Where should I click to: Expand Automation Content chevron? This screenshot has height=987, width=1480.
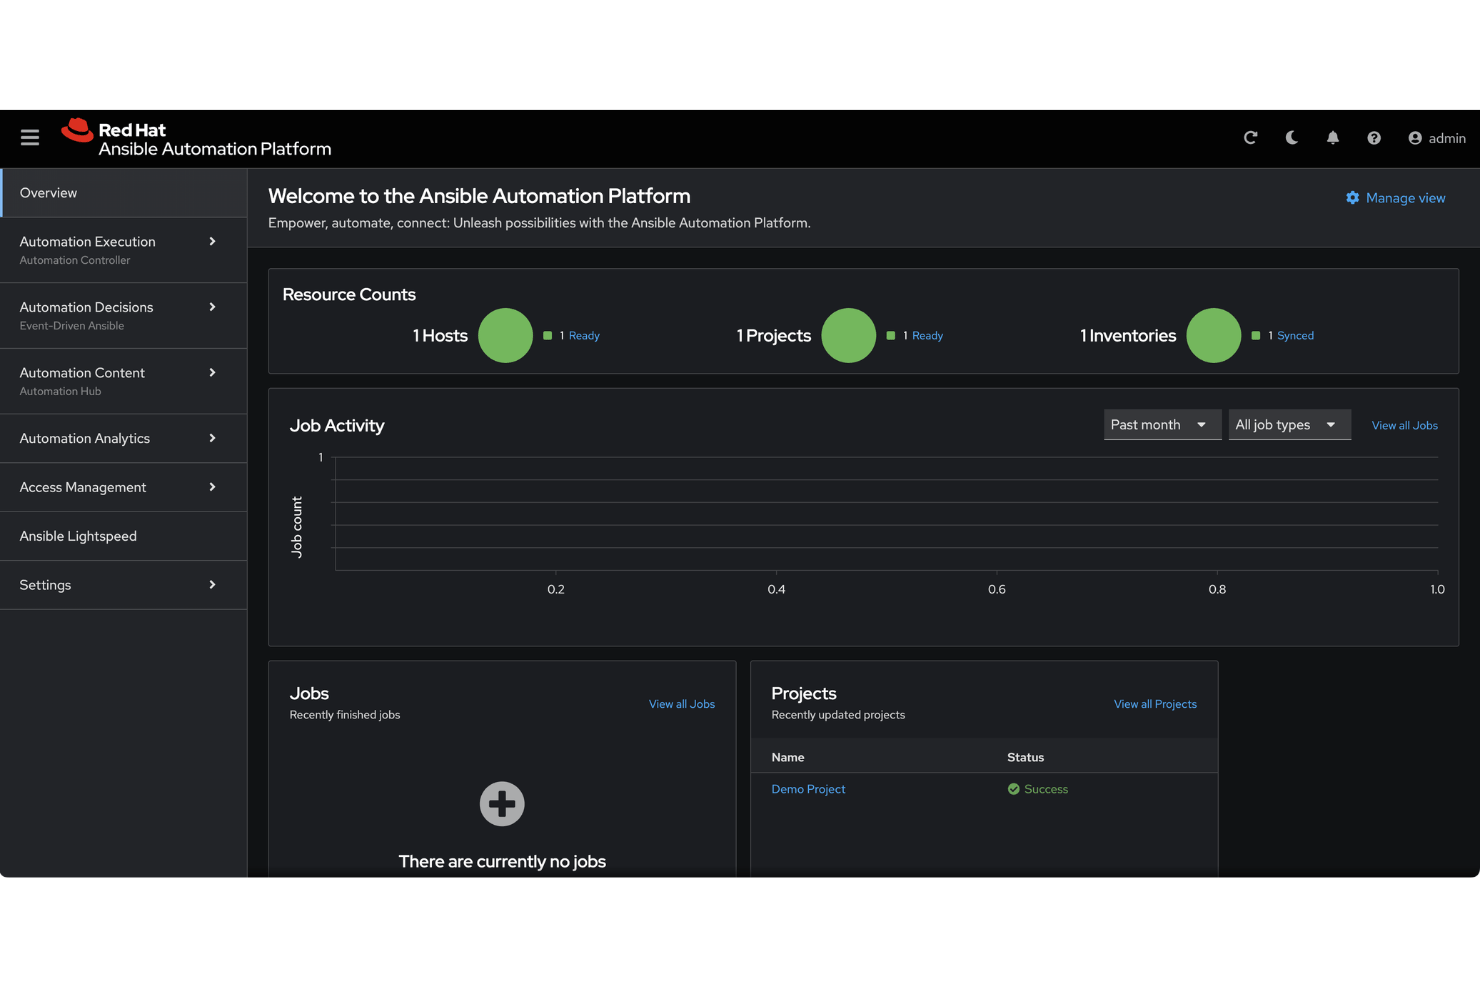click(212, 372)
